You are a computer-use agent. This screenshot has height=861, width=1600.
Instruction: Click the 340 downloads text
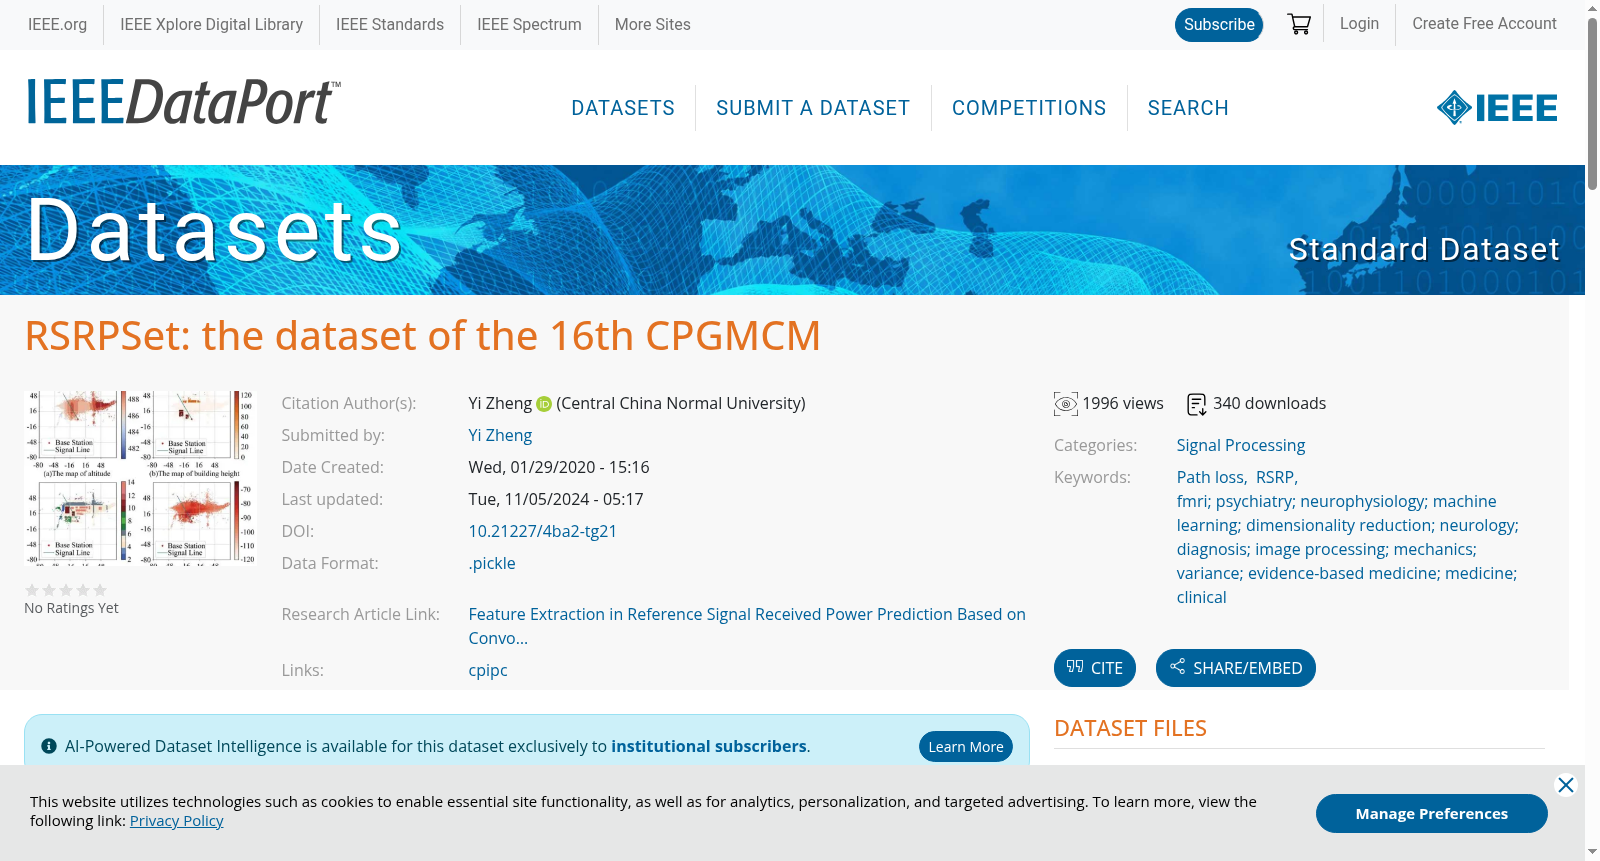click(1270, 403)
